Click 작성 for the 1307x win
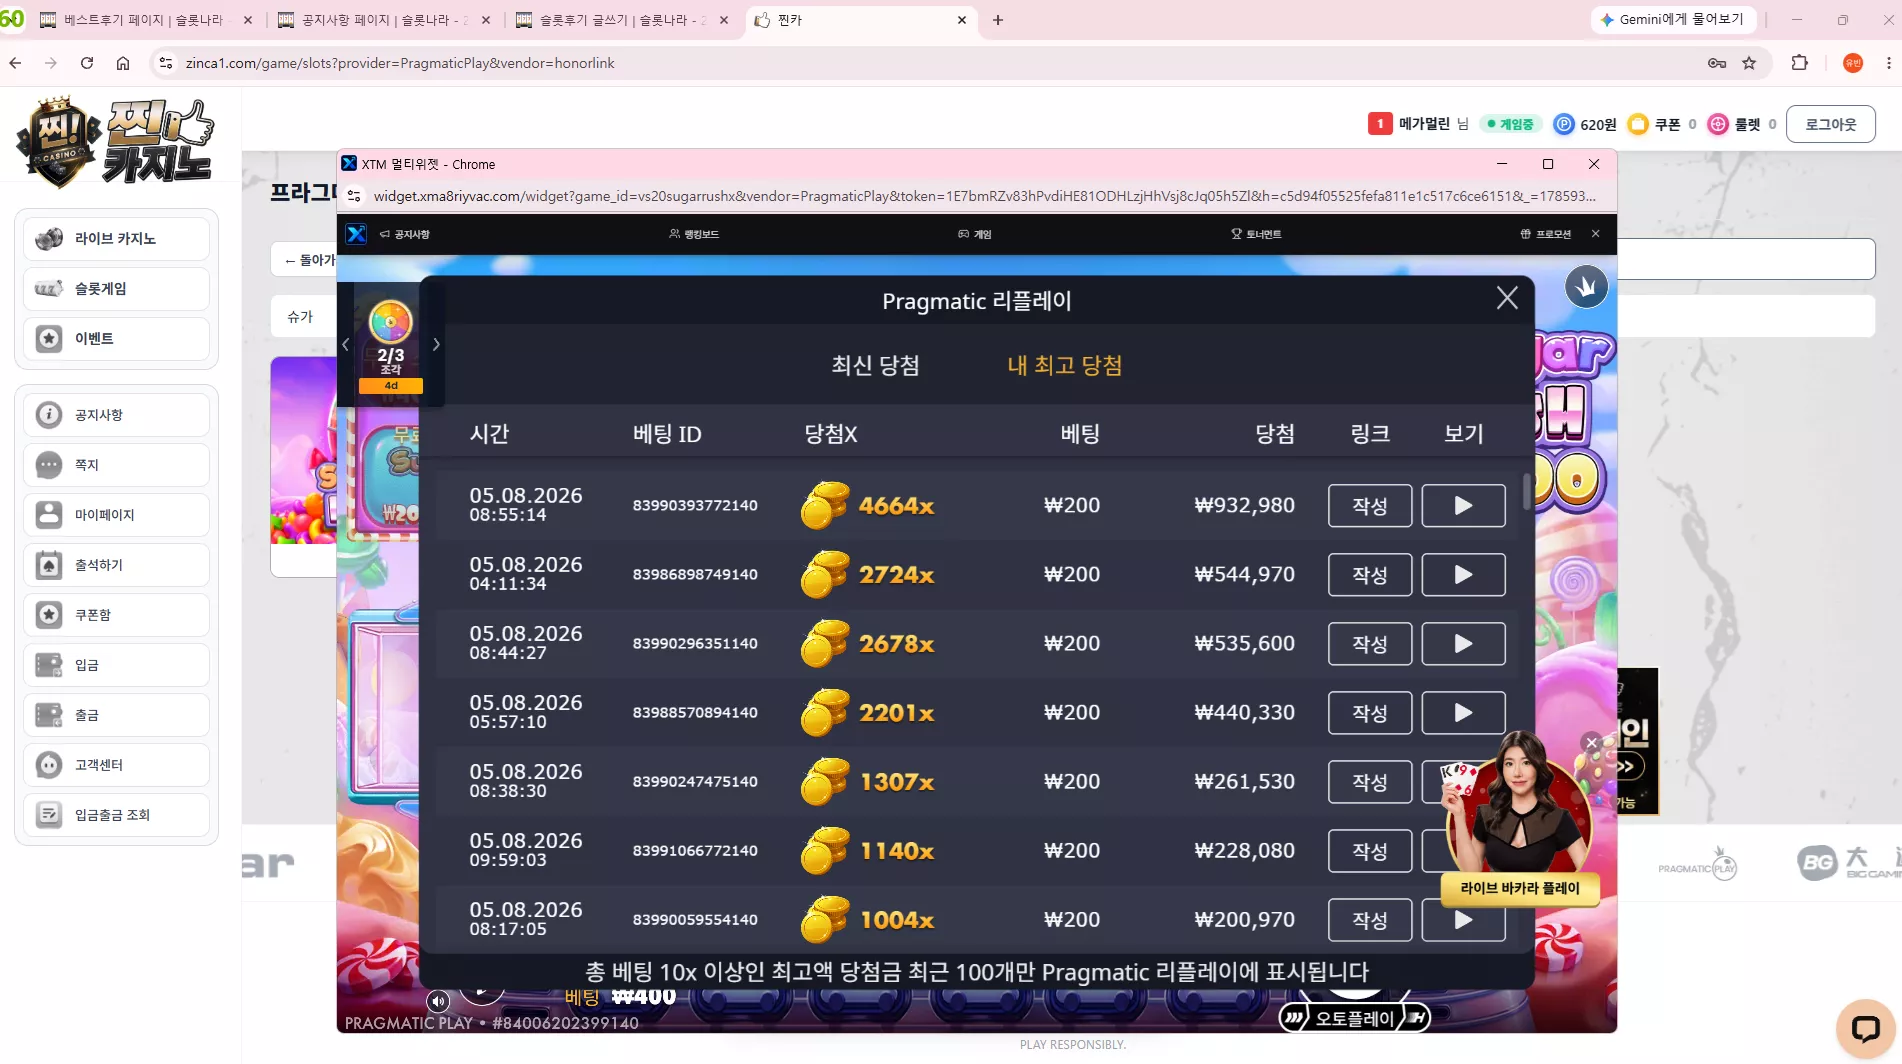1902x1064 pixels. (1370, 782)
